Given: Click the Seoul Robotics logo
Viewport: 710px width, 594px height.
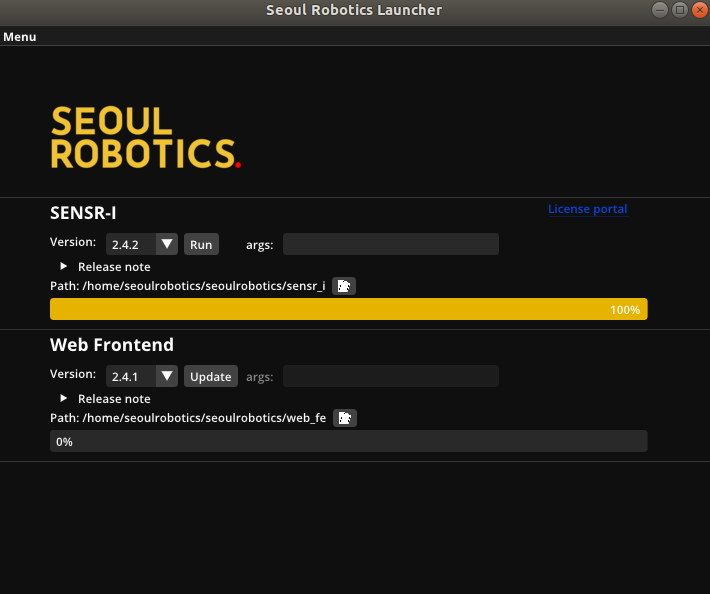Looking at the screenshot, I should 145,137.
